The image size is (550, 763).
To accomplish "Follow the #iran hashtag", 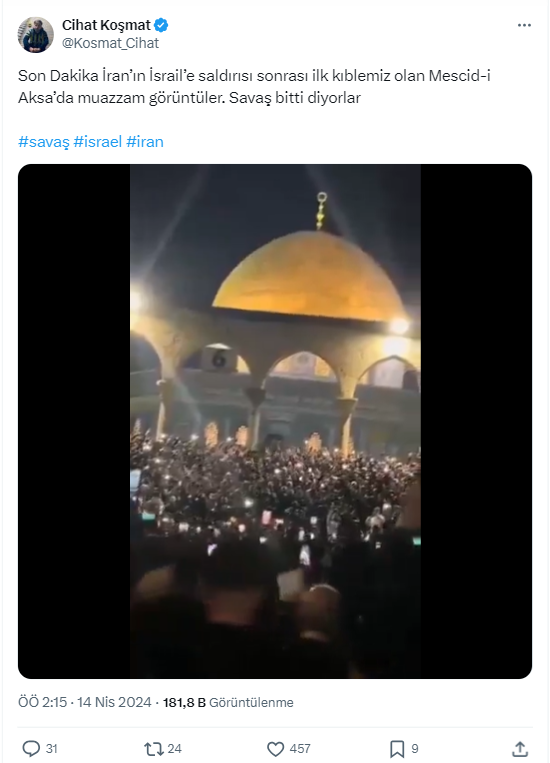I will click(x=145, y=142).
